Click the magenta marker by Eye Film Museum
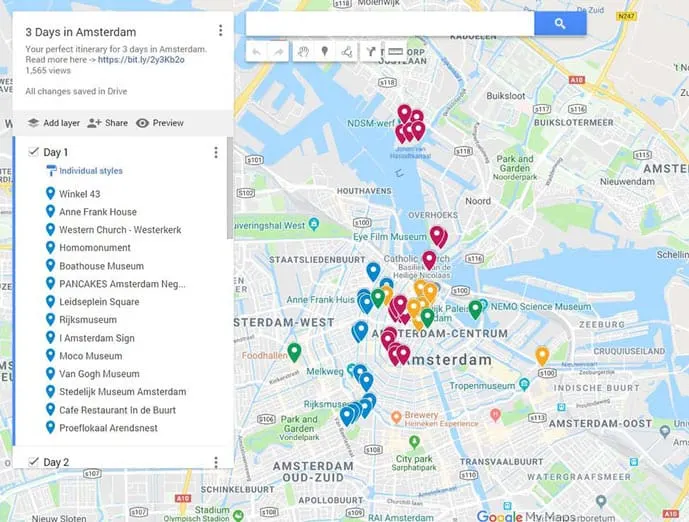The width and height of the screenshot is (689, 522). [x=437, y=235]
